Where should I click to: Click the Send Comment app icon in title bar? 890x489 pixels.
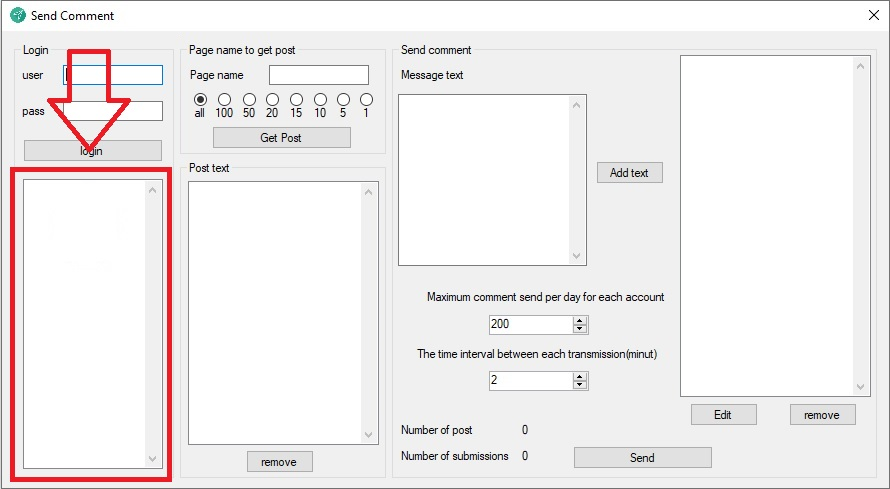click(x=17, y=15)
